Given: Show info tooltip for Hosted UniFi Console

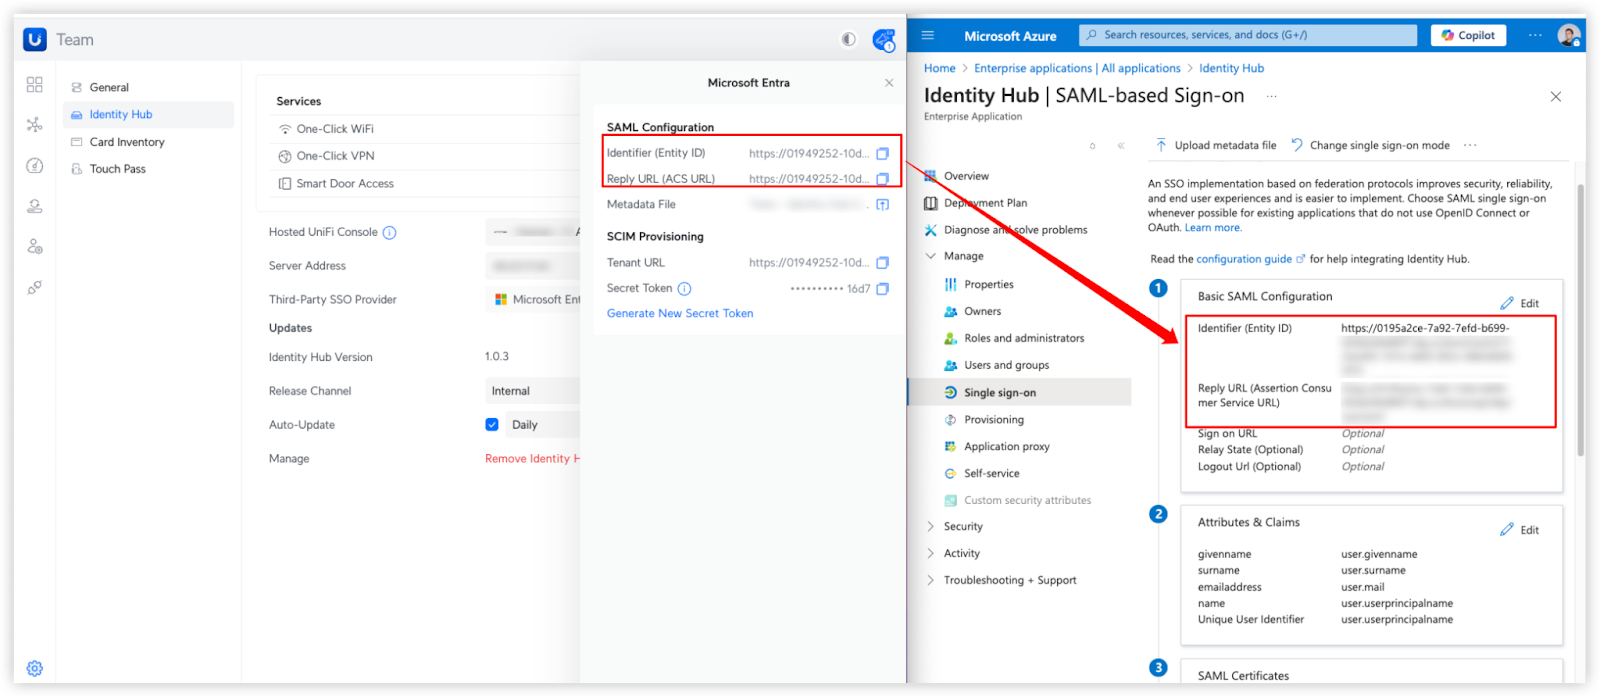Looking at the screenshot, I should coord(390,233).
